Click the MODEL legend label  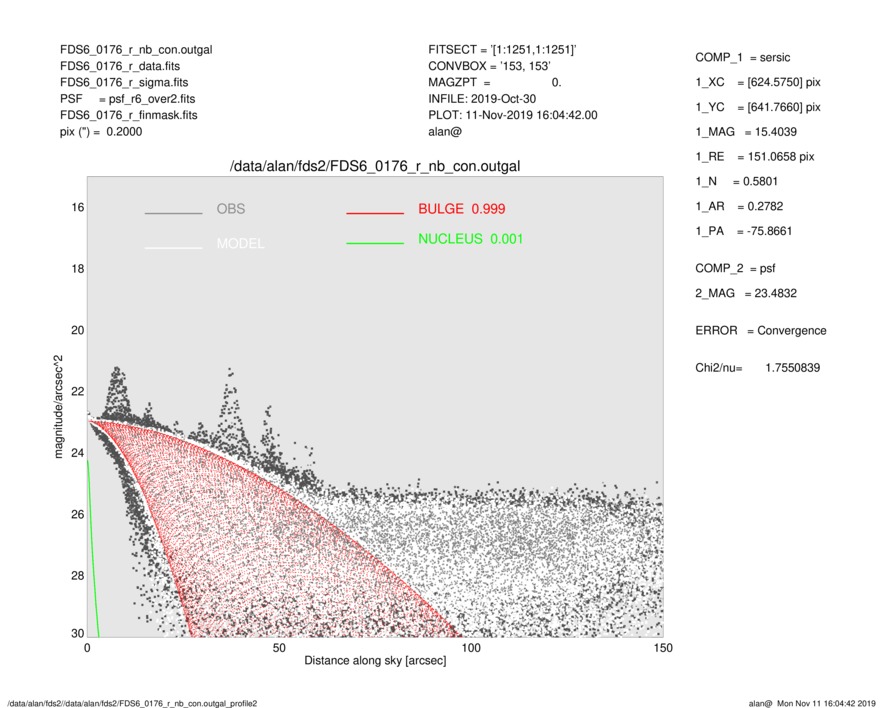240,244
